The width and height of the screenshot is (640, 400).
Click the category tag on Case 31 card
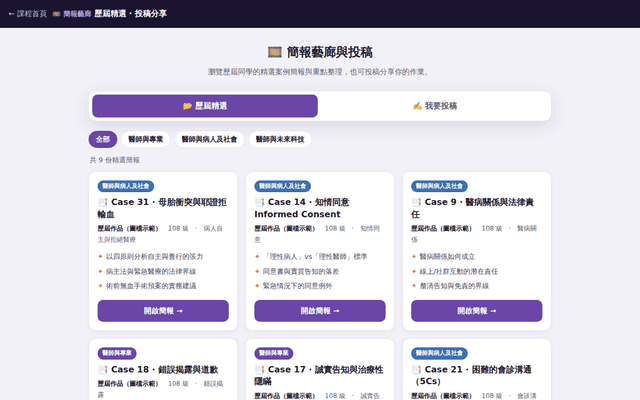pyautogui.click(x=126, y=186)
